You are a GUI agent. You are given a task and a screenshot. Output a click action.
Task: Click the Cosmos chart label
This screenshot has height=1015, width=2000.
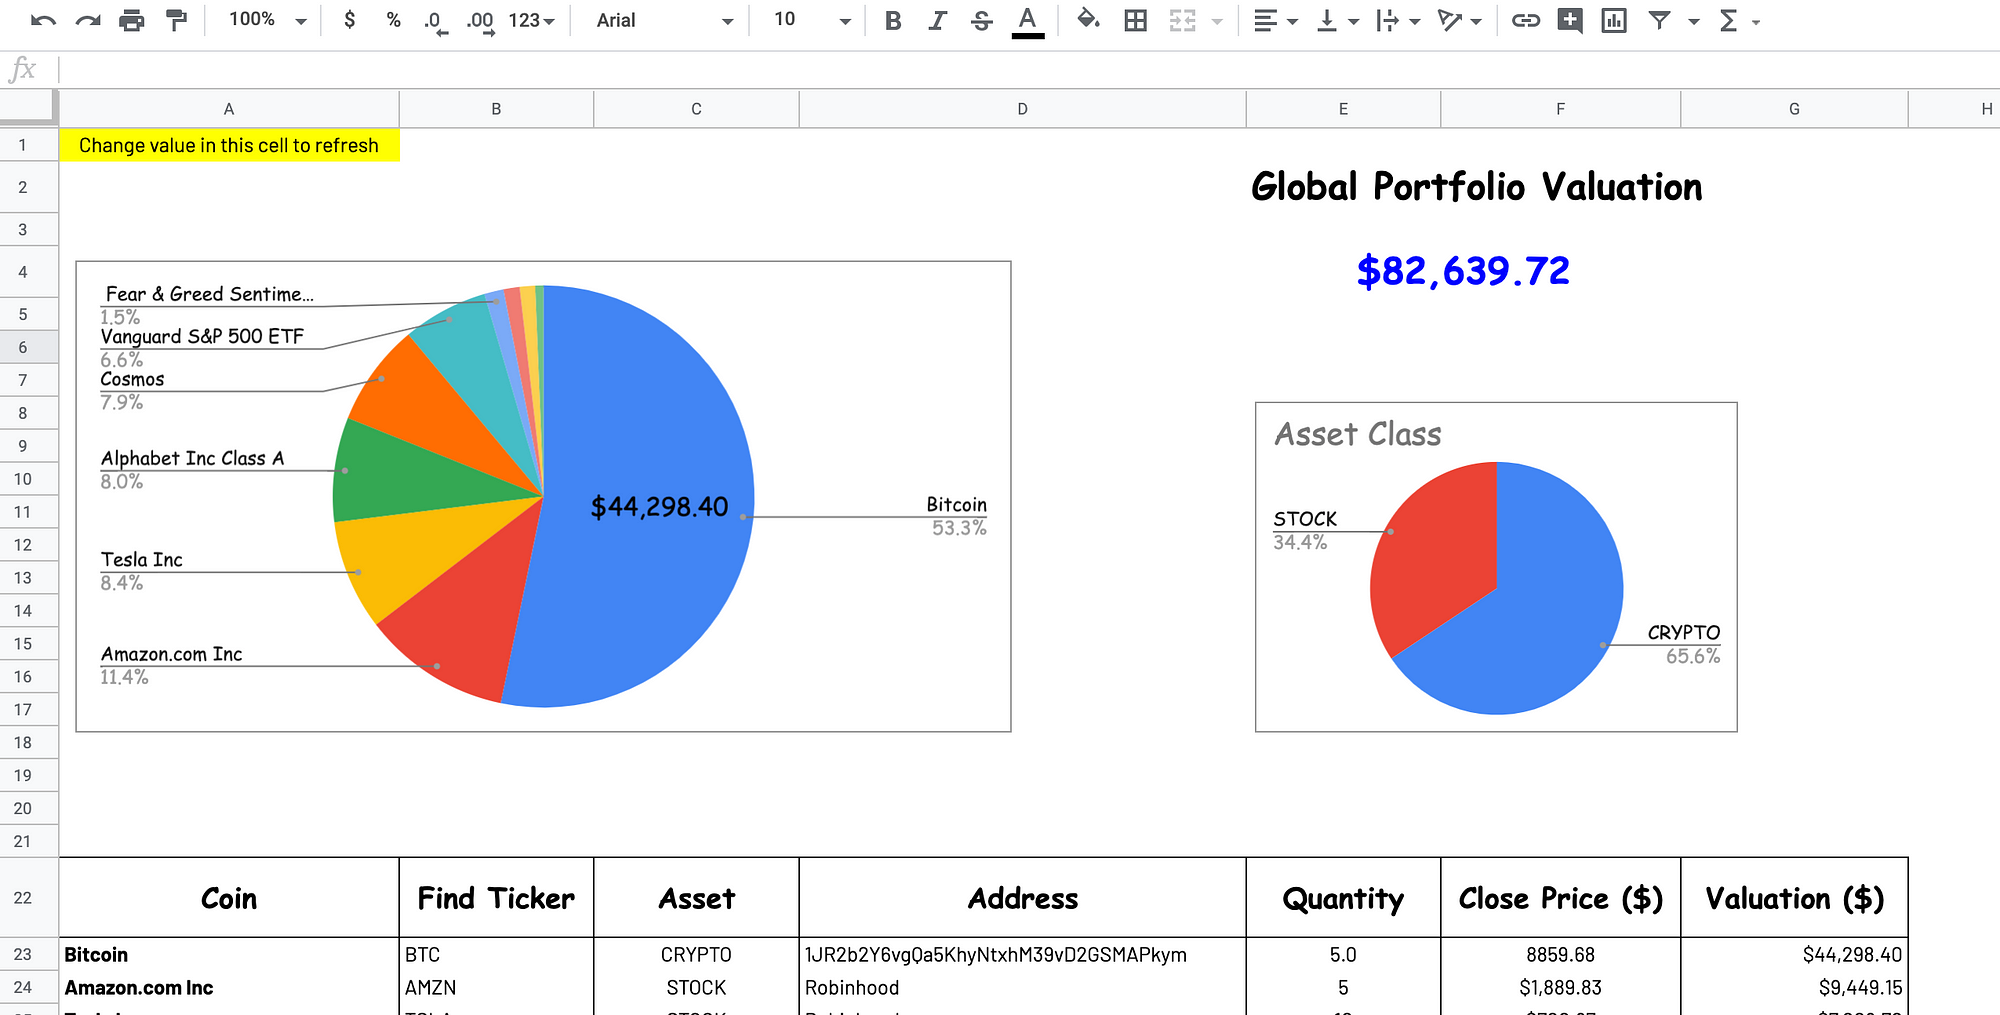click(x=132, y=379)
